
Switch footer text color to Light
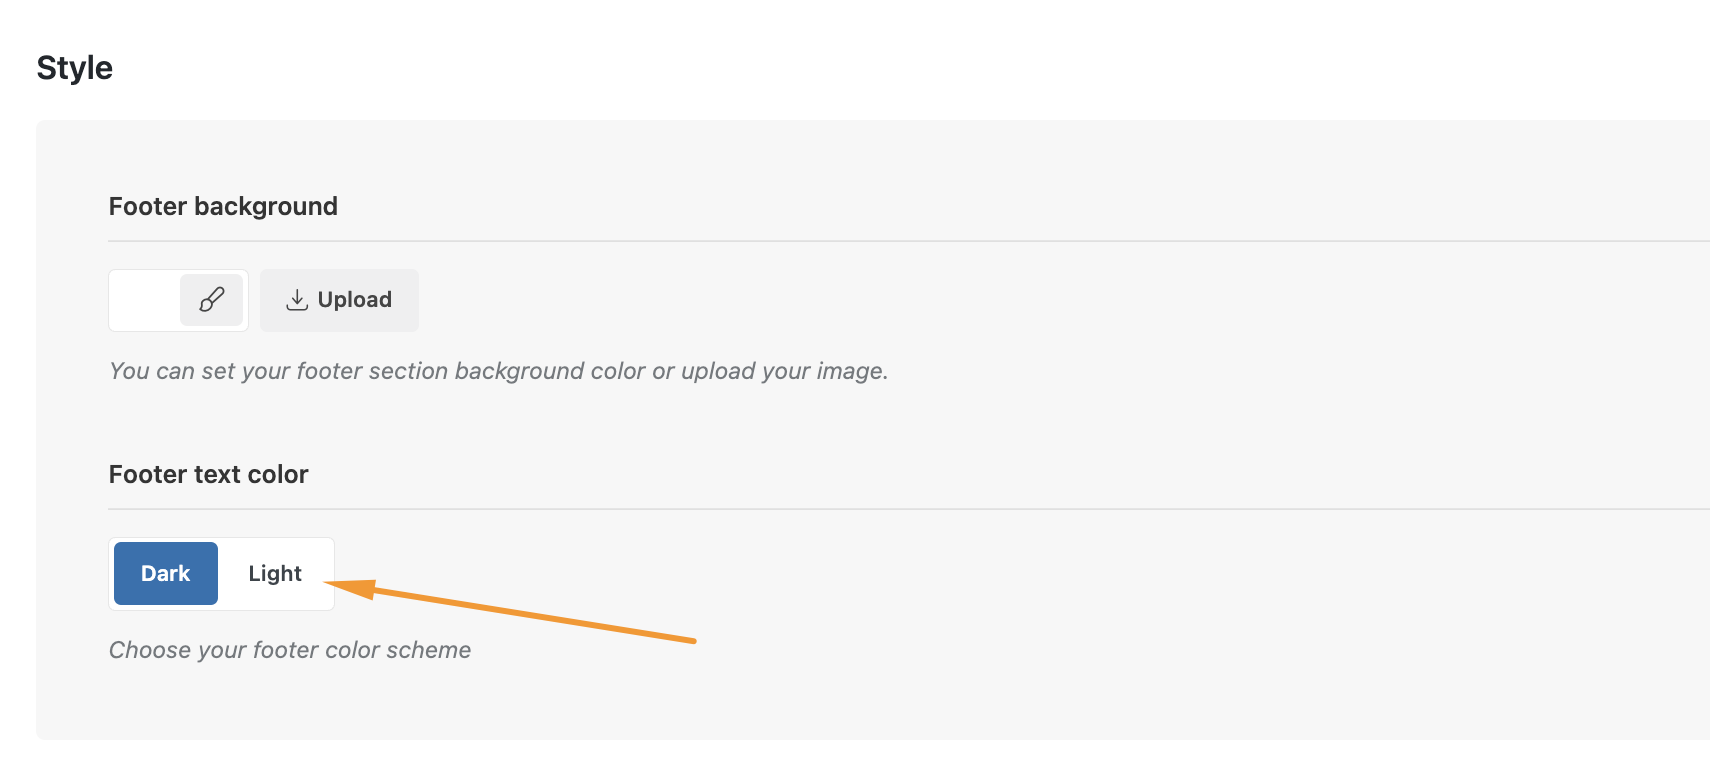[x=275, y=574]
